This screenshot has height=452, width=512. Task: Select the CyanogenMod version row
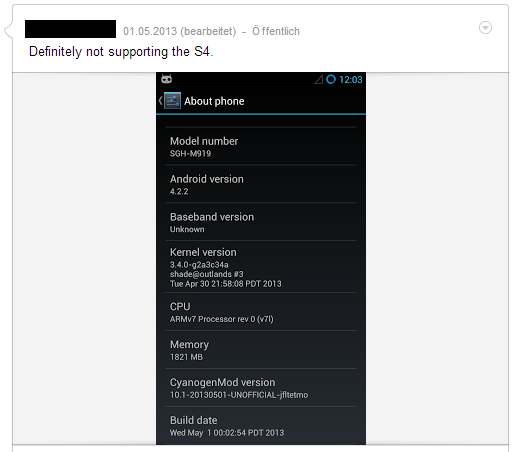pos(261,388)
